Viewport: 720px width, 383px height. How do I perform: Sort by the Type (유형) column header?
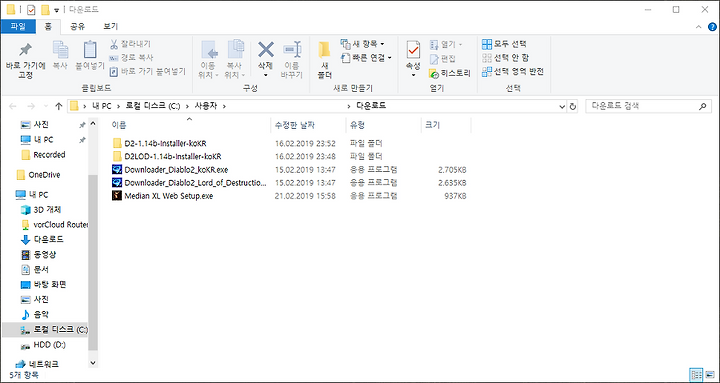click(383, 125)
